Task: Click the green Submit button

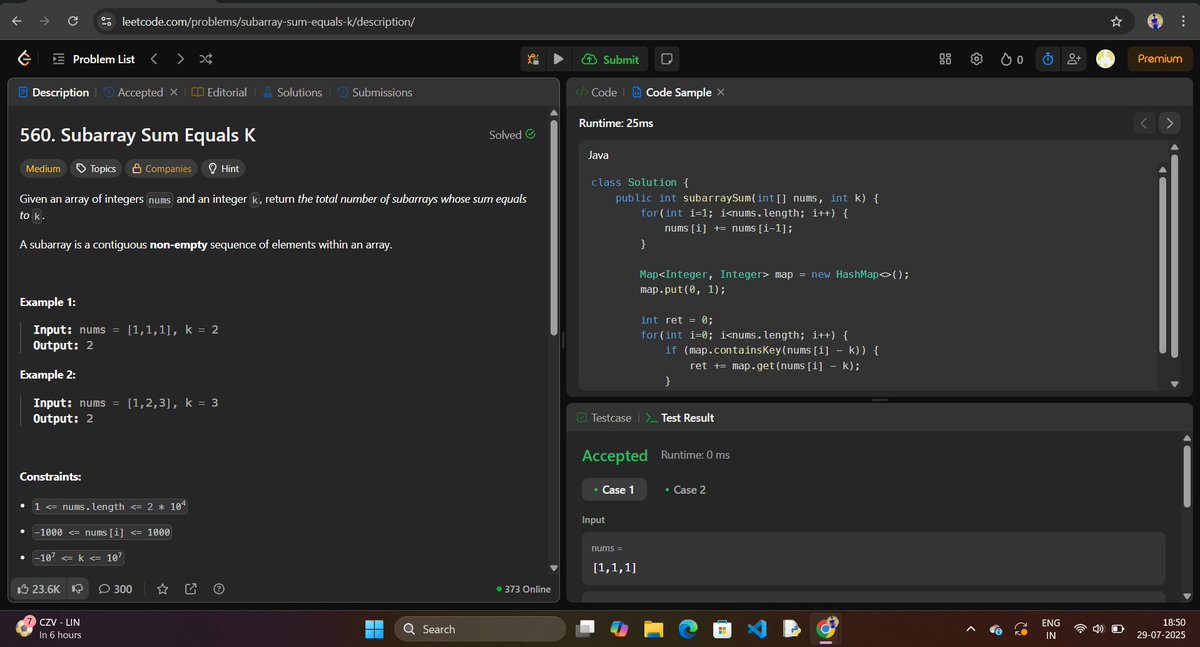Action: (x=610, y=58)
